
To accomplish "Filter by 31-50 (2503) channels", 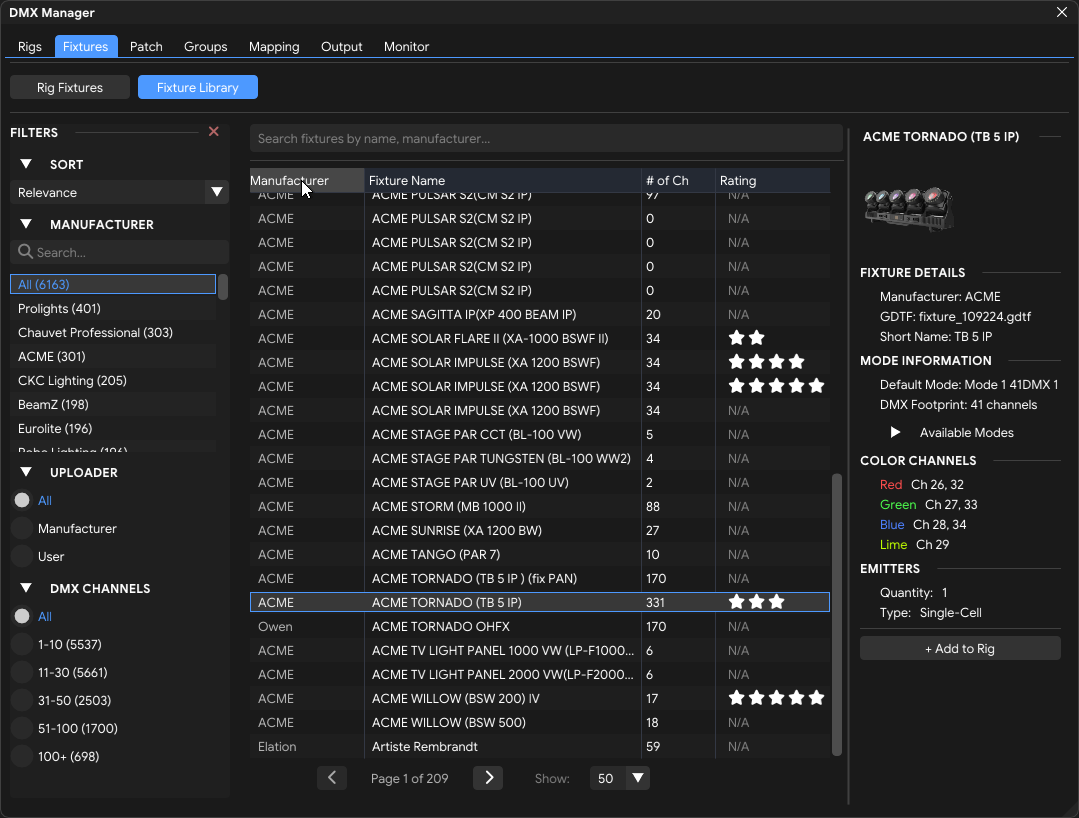I will pyautogui.click(x=22, y=700).
